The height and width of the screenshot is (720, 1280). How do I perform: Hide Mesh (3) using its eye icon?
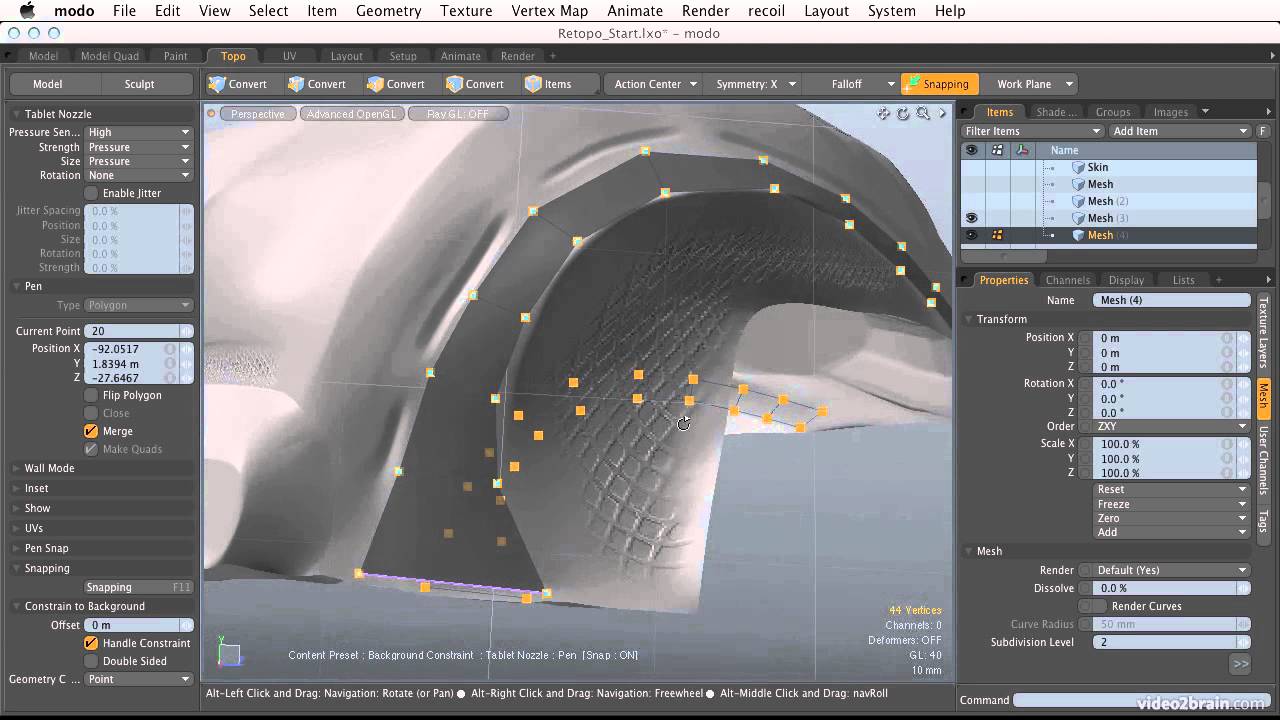[971, 218]
